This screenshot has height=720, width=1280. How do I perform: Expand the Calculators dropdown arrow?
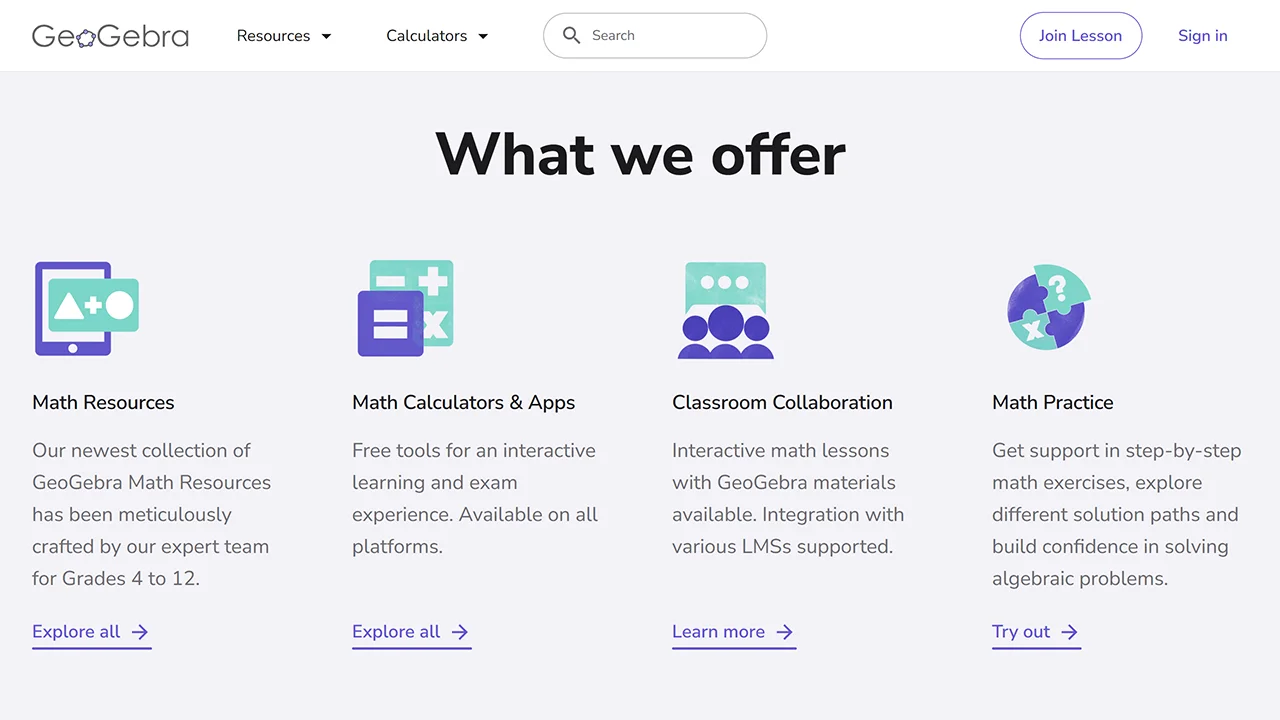pos(483,36)
